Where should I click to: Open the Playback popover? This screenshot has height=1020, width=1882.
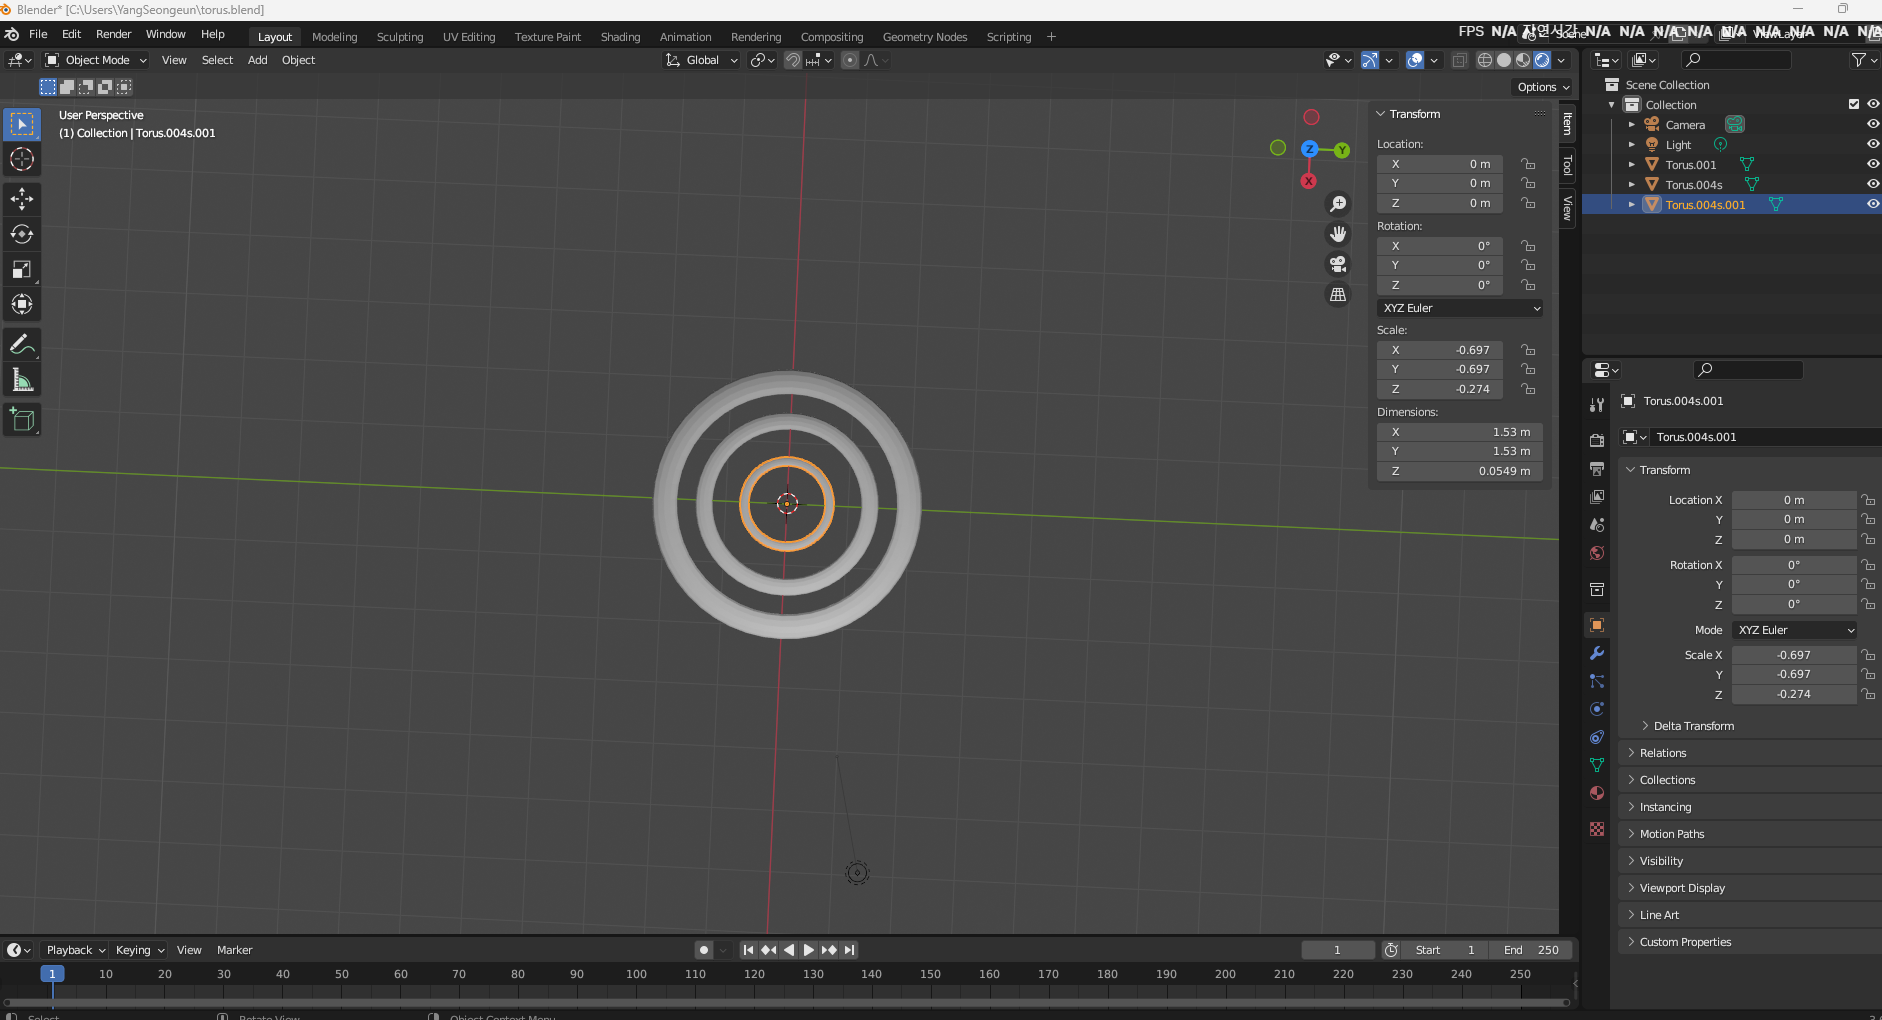point(75,950)
